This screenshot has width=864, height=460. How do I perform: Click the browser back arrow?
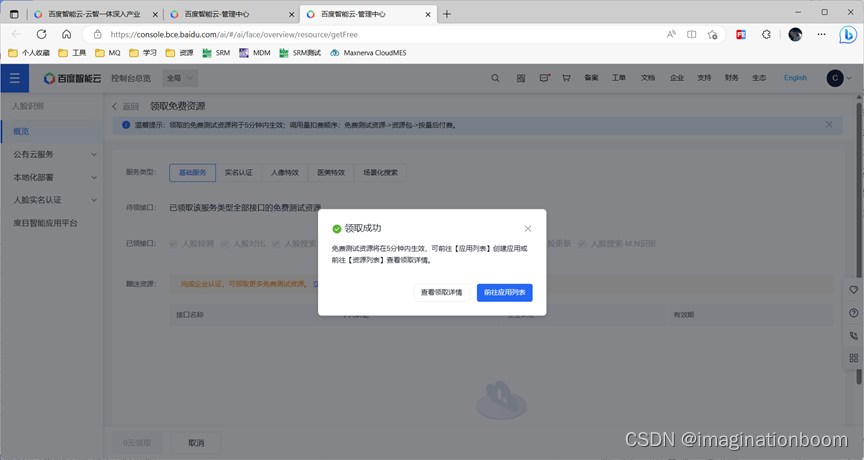[x=16, y=34]
